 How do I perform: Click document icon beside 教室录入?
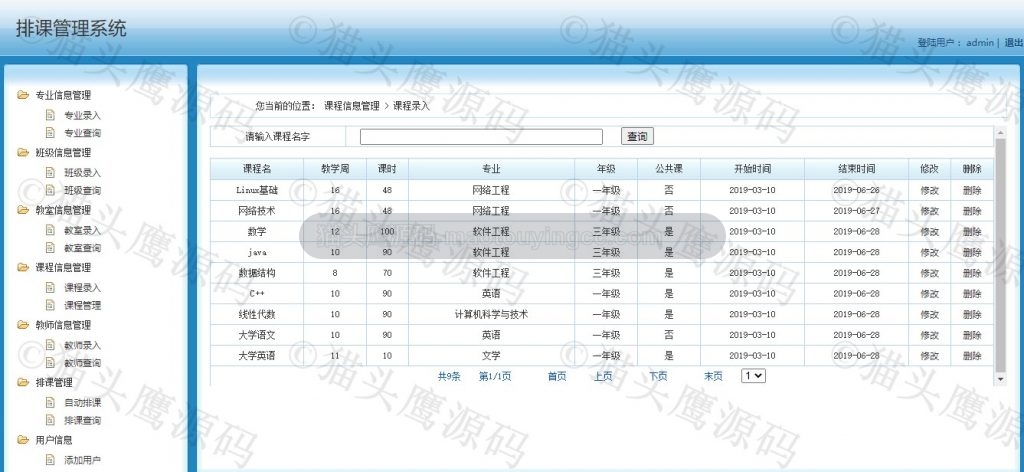[50, 230]
